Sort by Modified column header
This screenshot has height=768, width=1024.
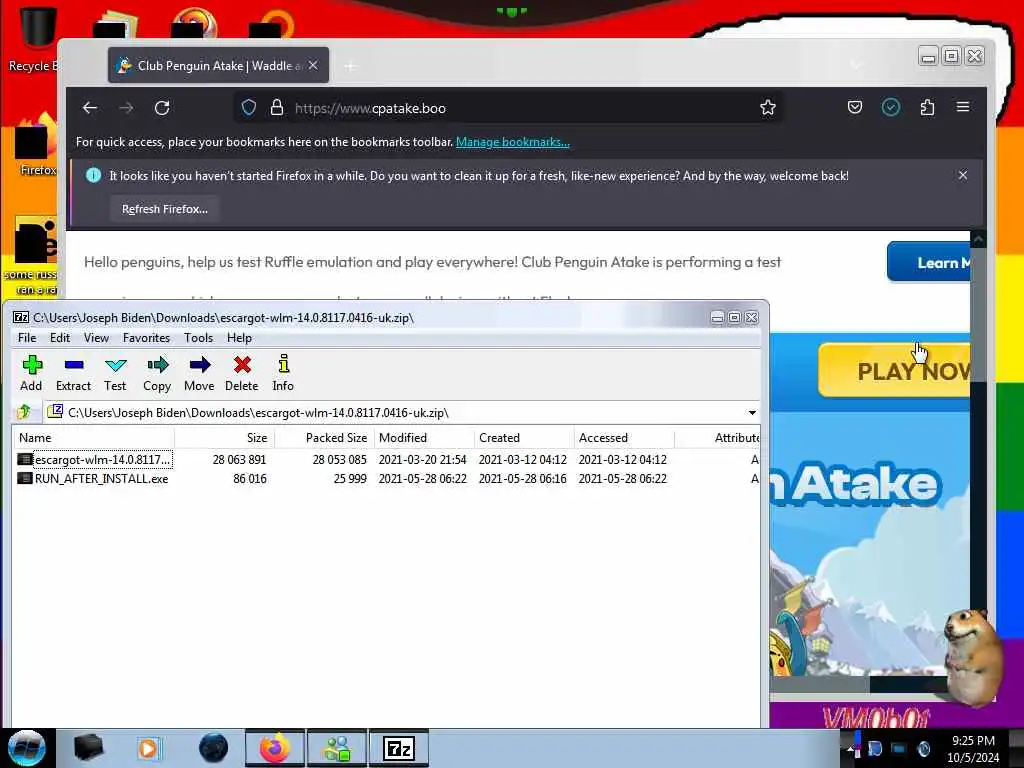pos(424,438)
